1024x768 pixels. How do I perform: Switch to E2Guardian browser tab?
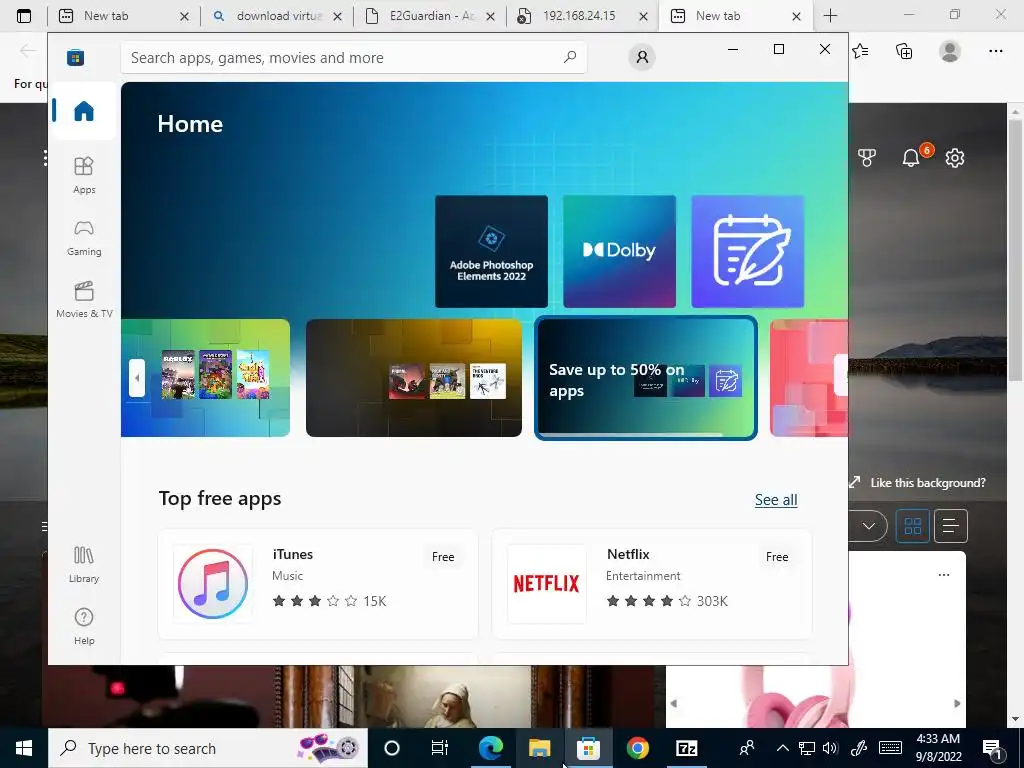430,16
